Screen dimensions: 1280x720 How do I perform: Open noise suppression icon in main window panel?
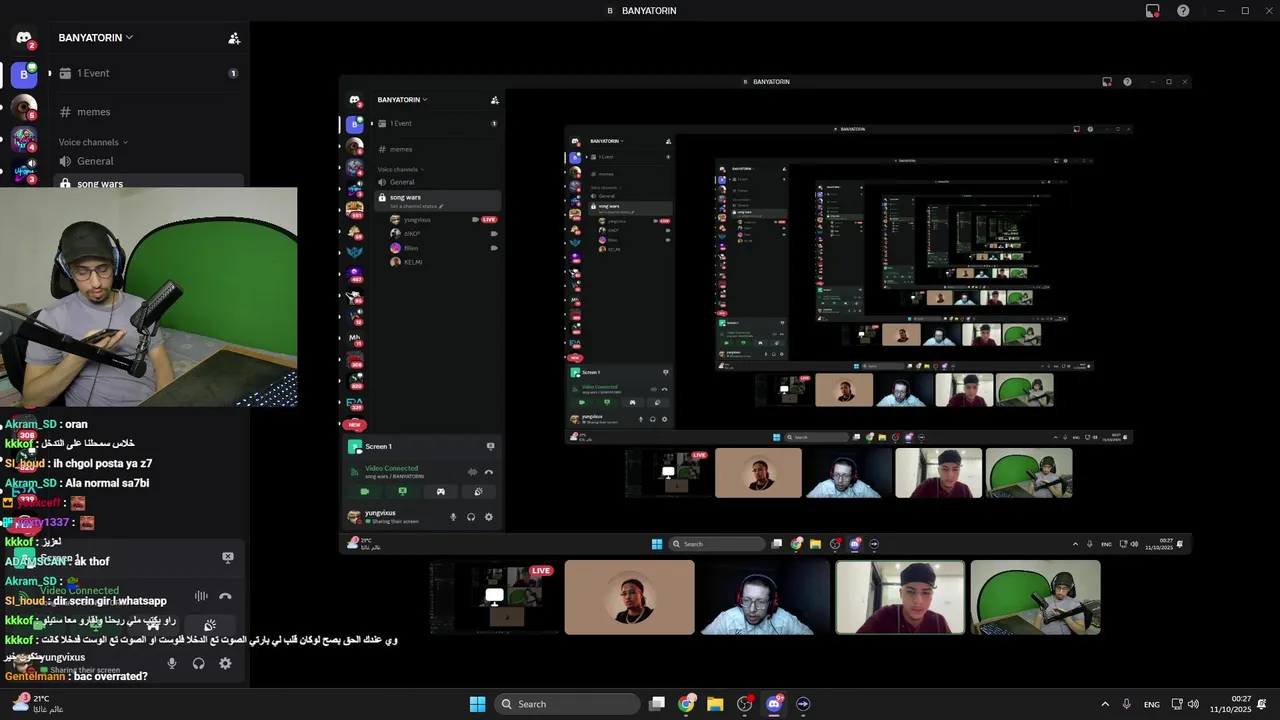tap(201, 596)
